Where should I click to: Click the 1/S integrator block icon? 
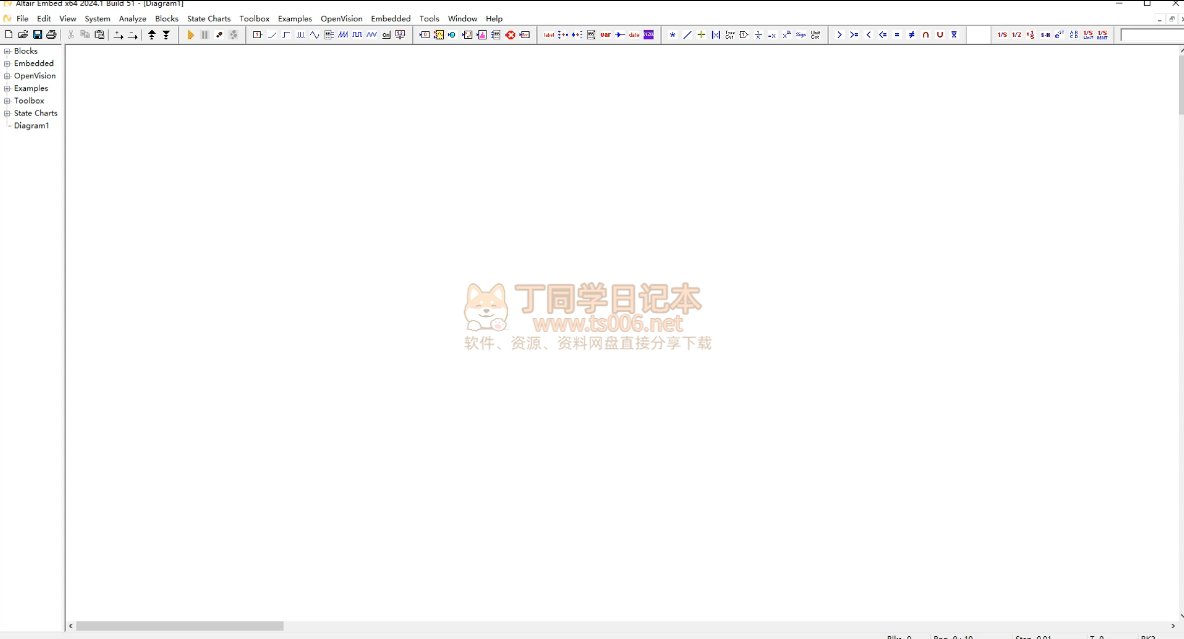(1002, 35)
